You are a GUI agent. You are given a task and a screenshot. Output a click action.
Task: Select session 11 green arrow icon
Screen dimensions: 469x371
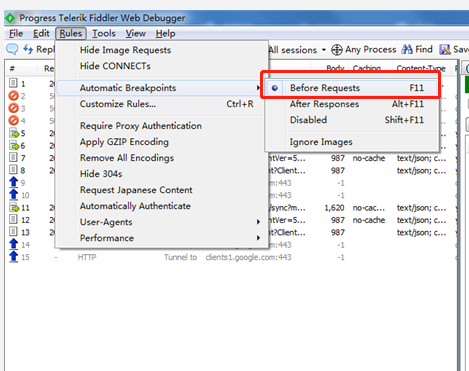(14, 207)
